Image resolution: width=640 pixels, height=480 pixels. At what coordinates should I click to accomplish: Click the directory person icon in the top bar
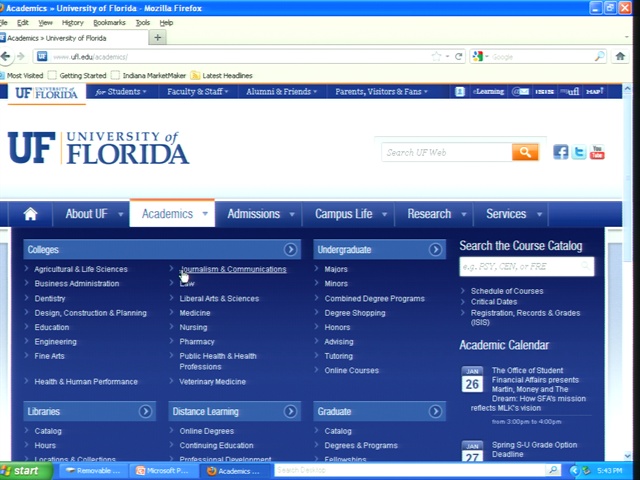(x=460, y=91)
